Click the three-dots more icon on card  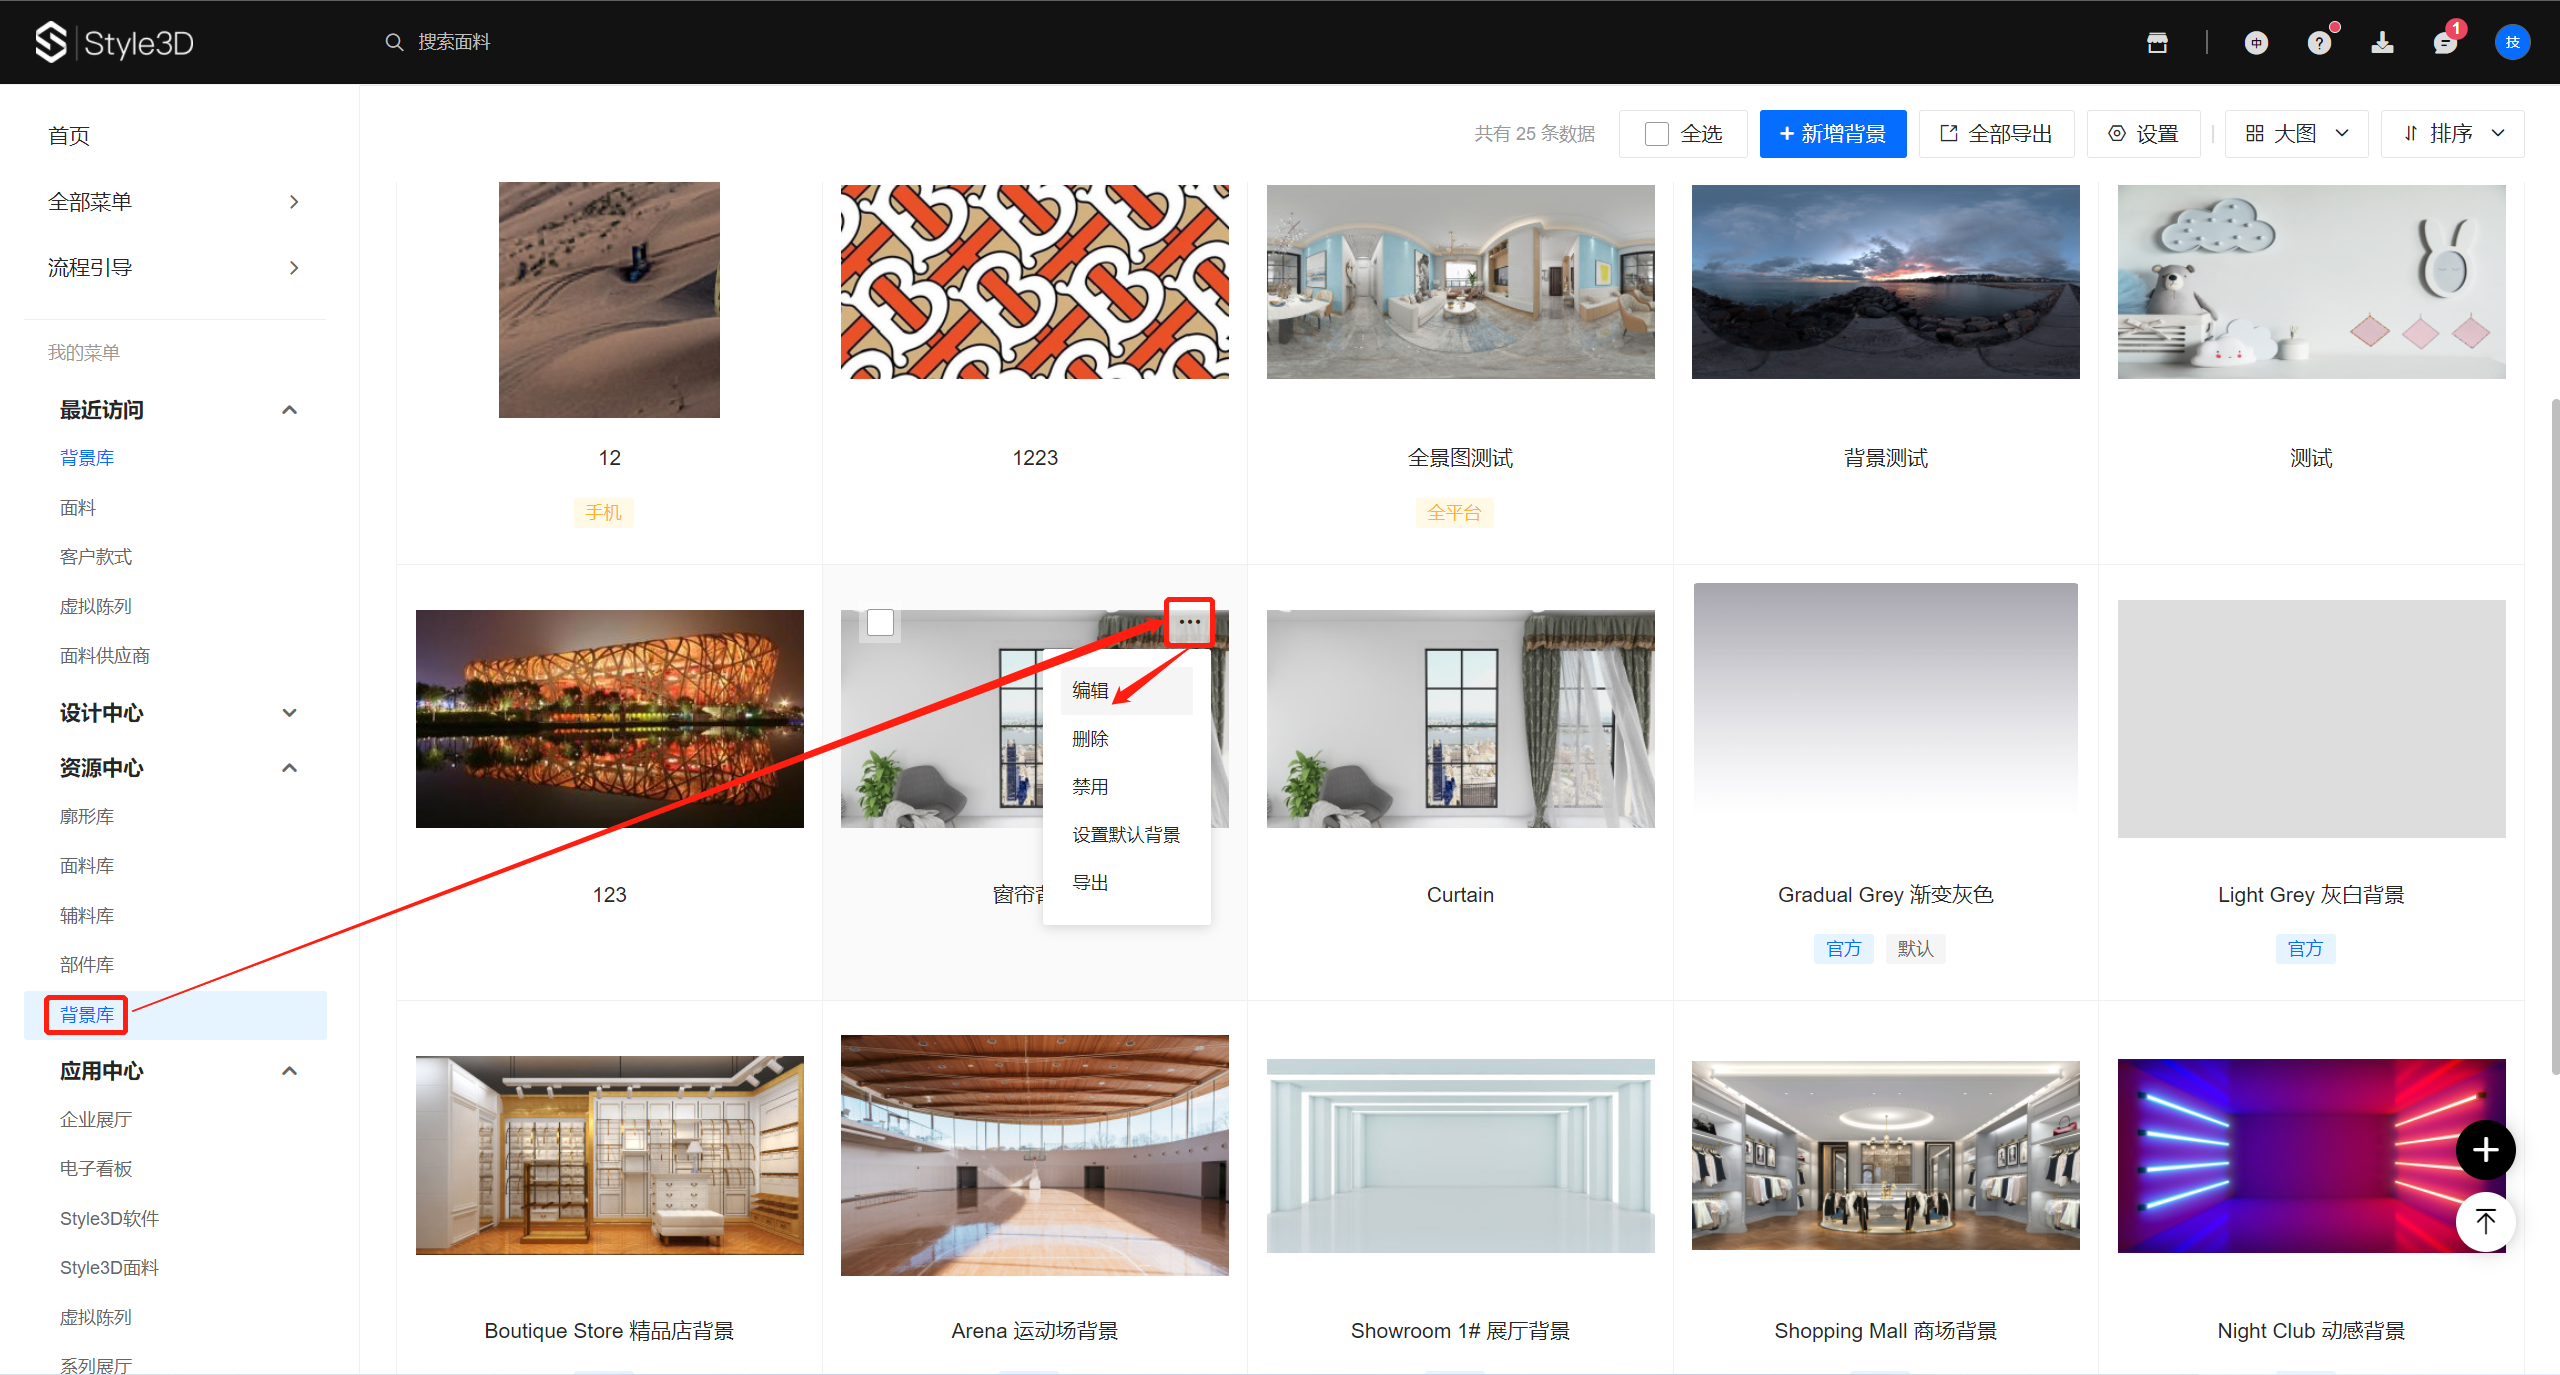click(1189, 622)
